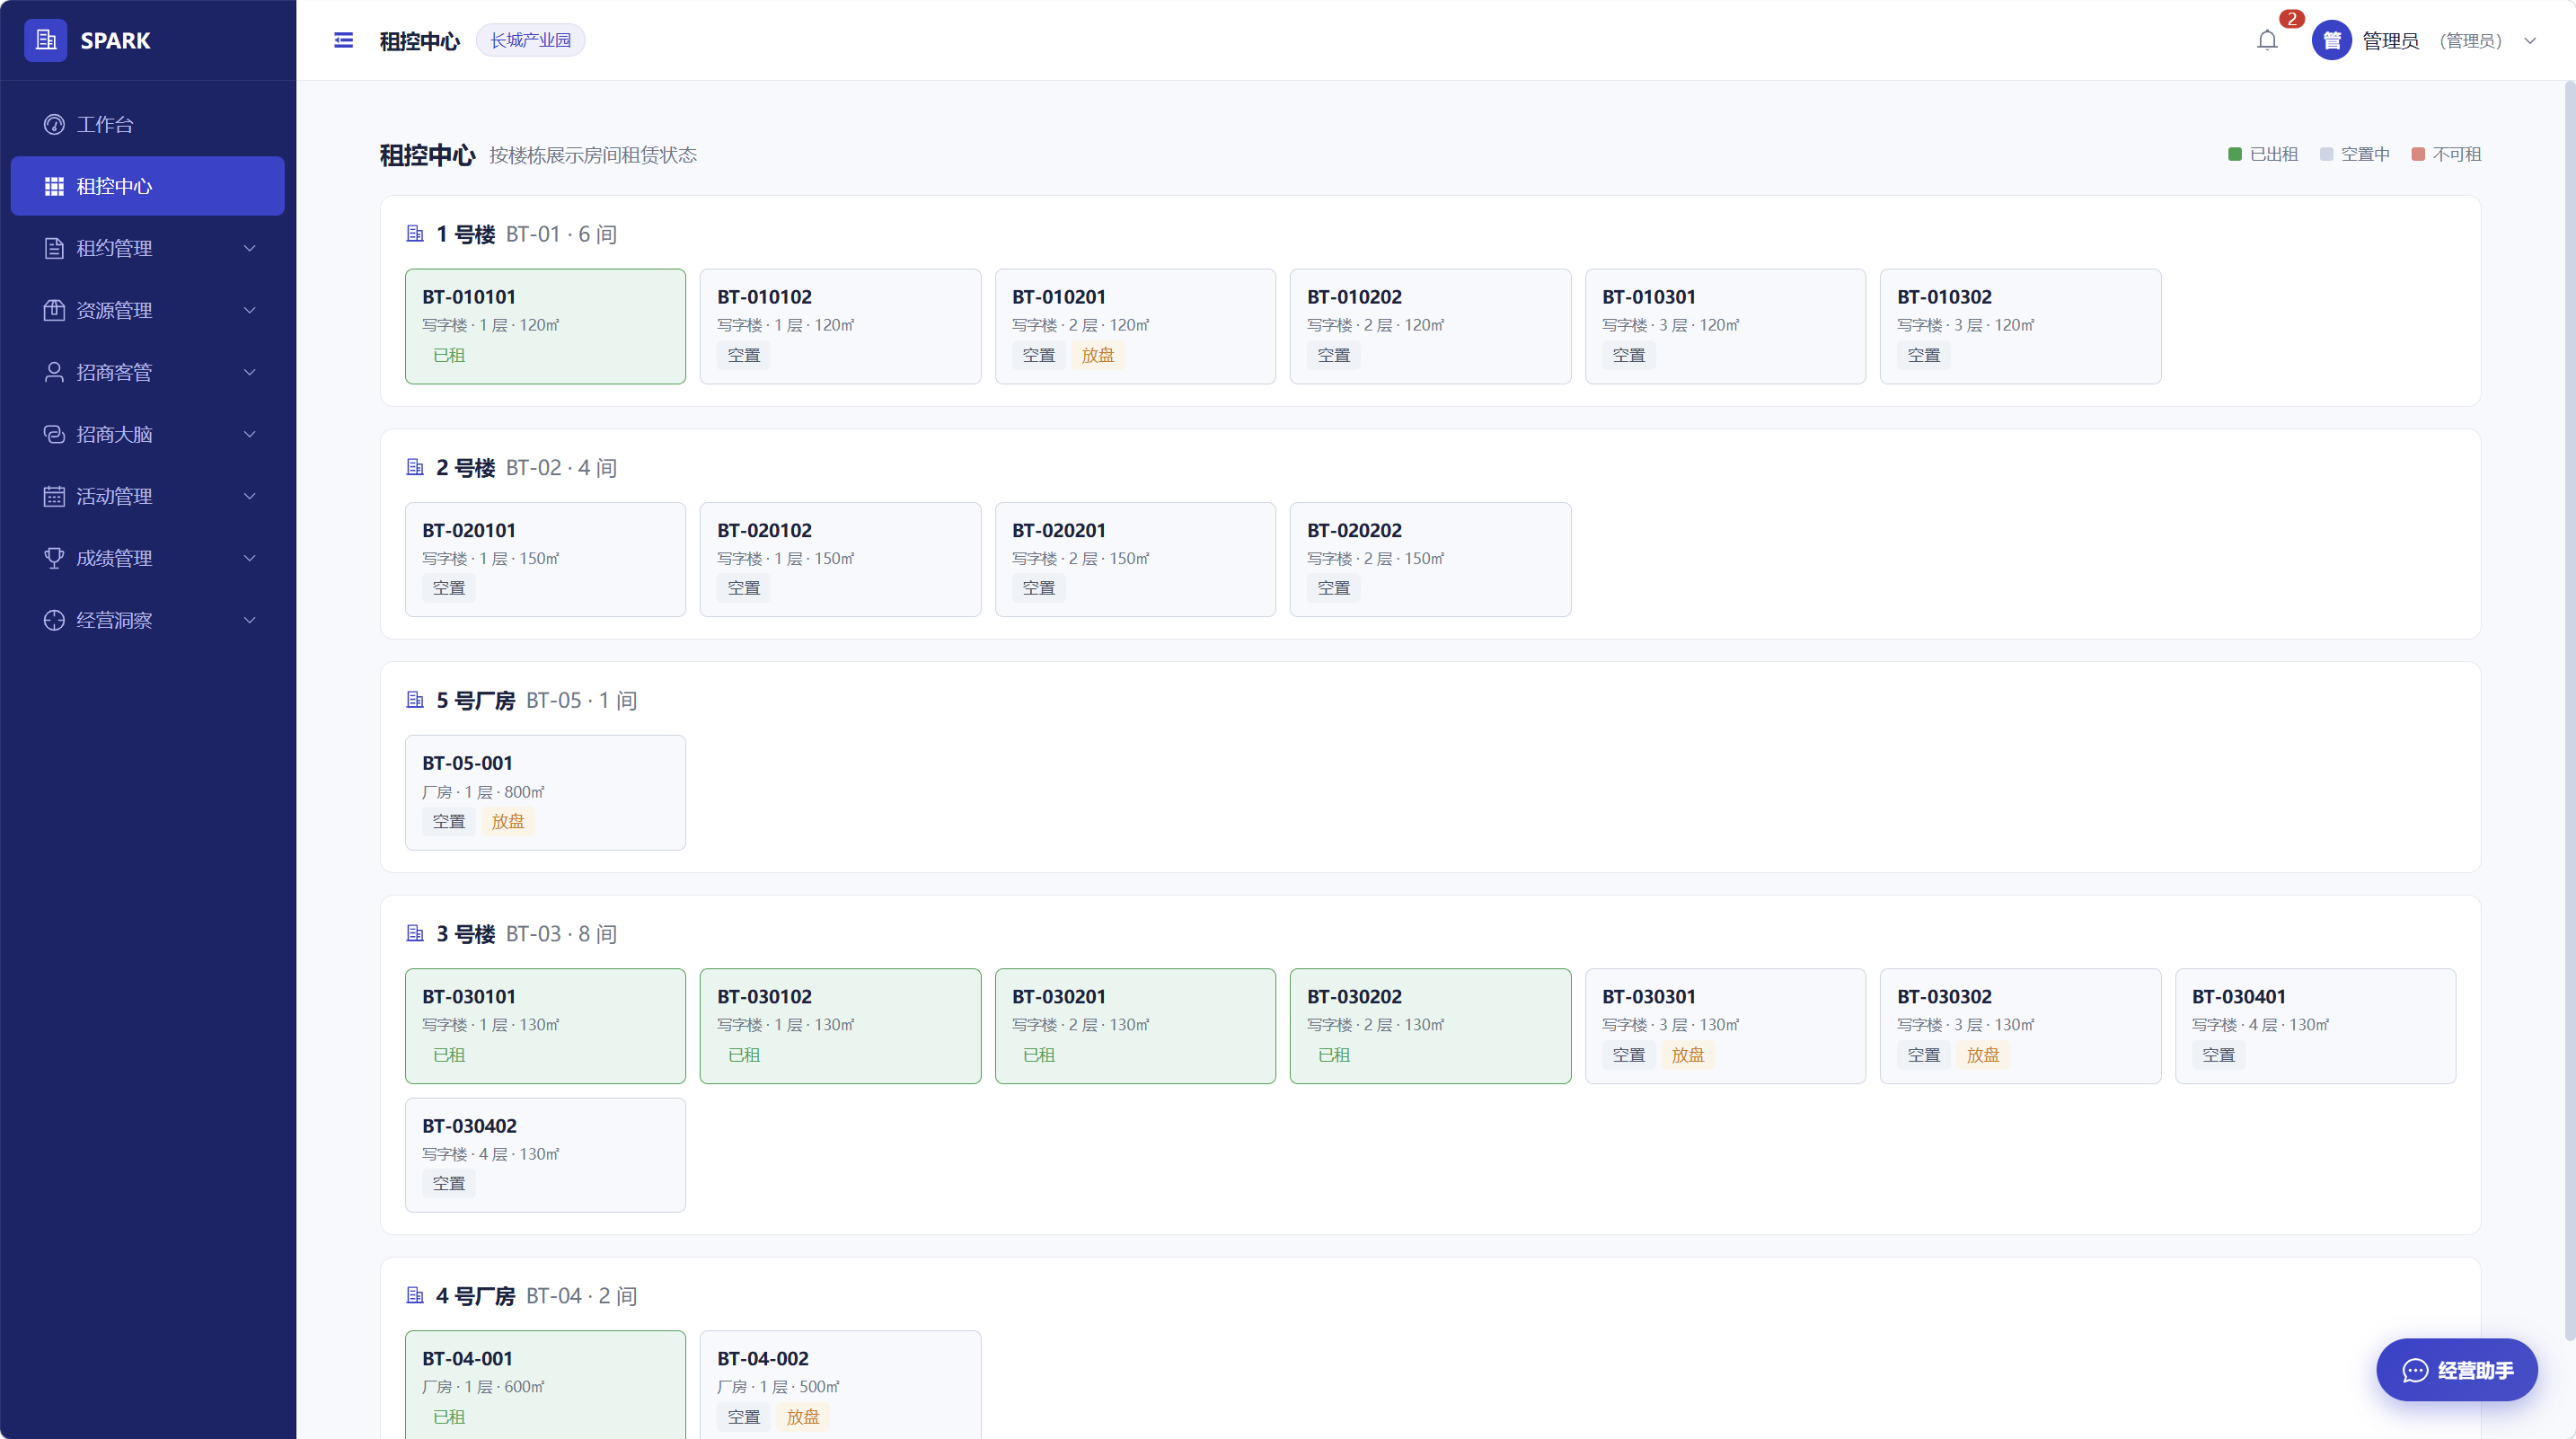This screenshot has height=1439, width=2576.
Task: Open room card BT-030301
Action: click(1725, 1025)
